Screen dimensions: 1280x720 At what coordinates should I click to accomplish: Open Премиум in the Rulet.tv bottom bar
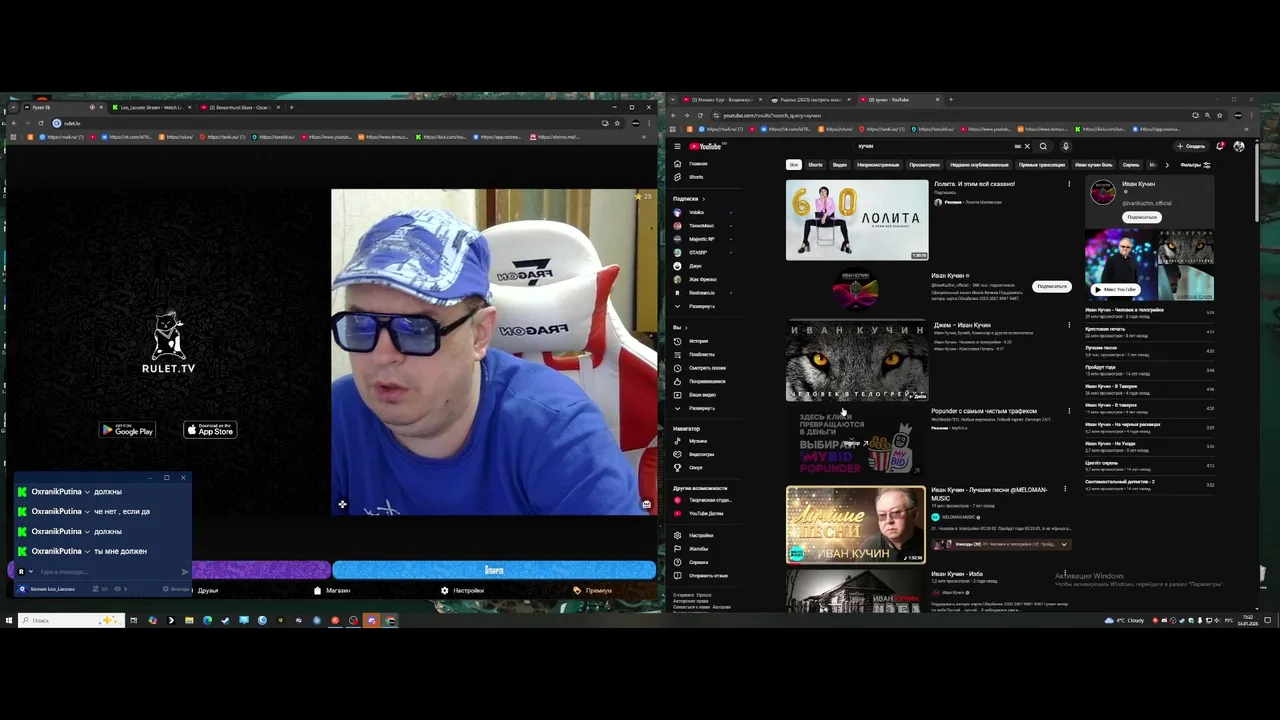[592, 590]
